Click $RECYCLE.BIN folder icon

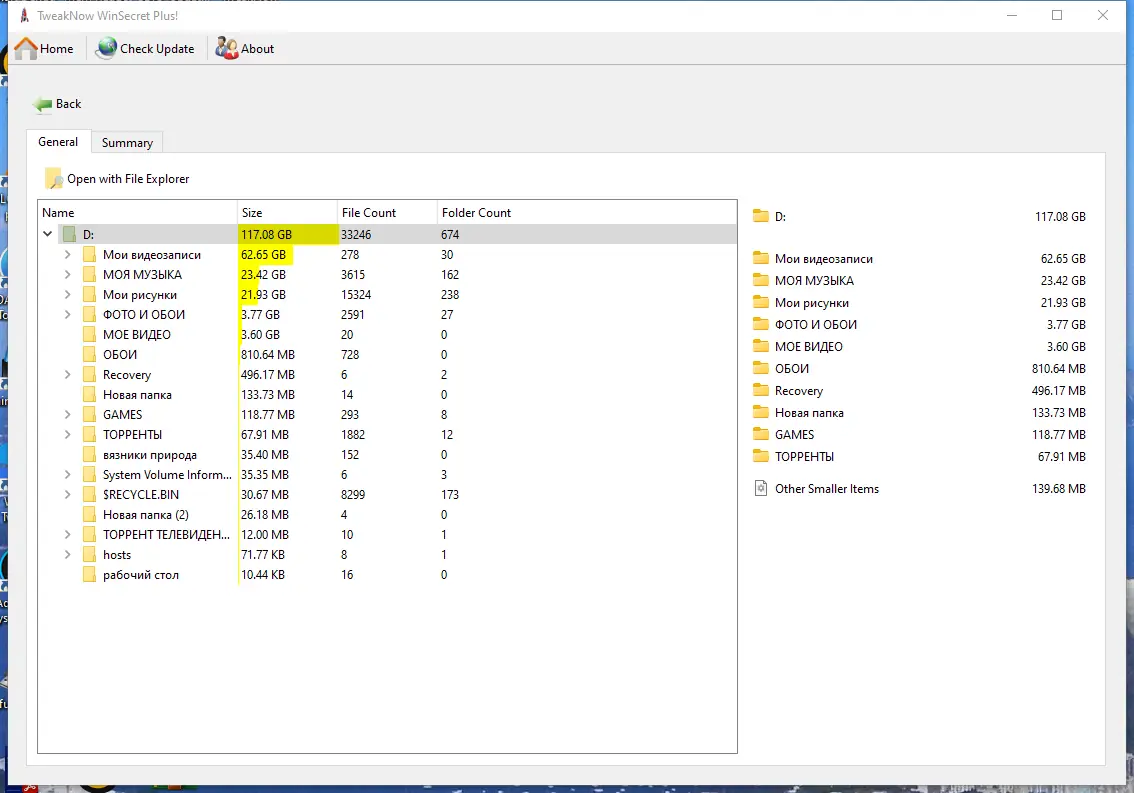(x=89, y=495)
